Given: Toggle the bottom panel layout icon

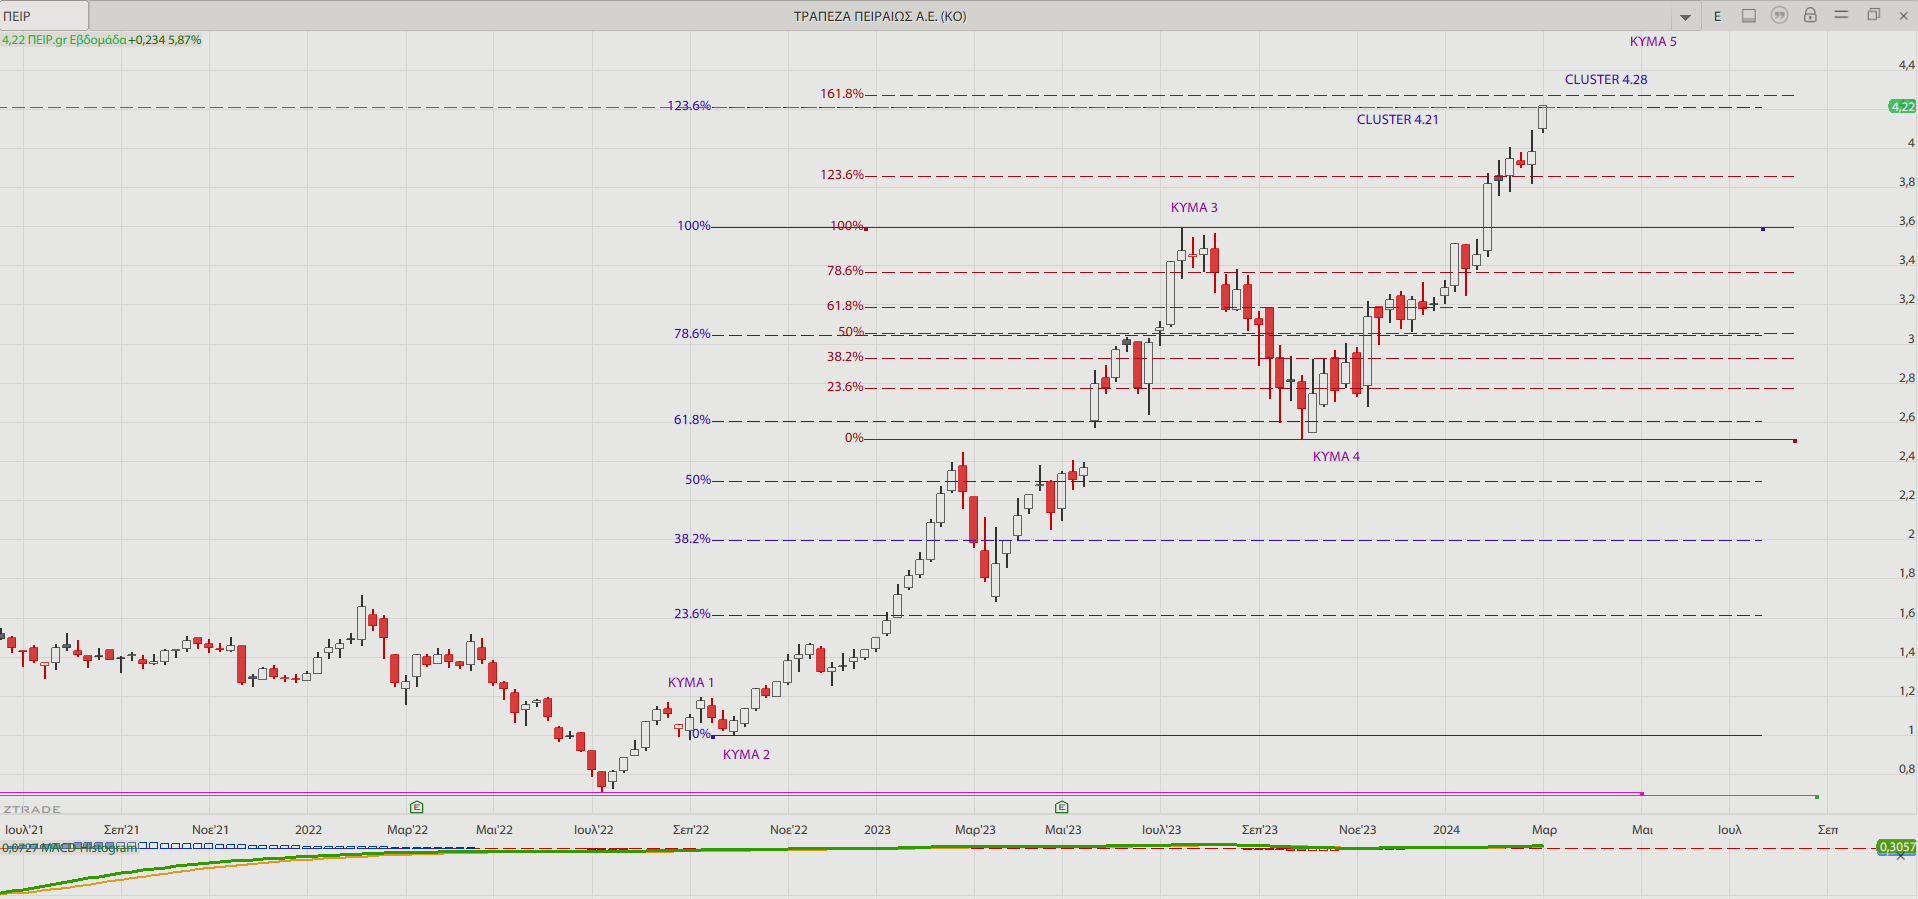Looking at the screenshot, I should pyautogui.click(x=1749, y=16).
